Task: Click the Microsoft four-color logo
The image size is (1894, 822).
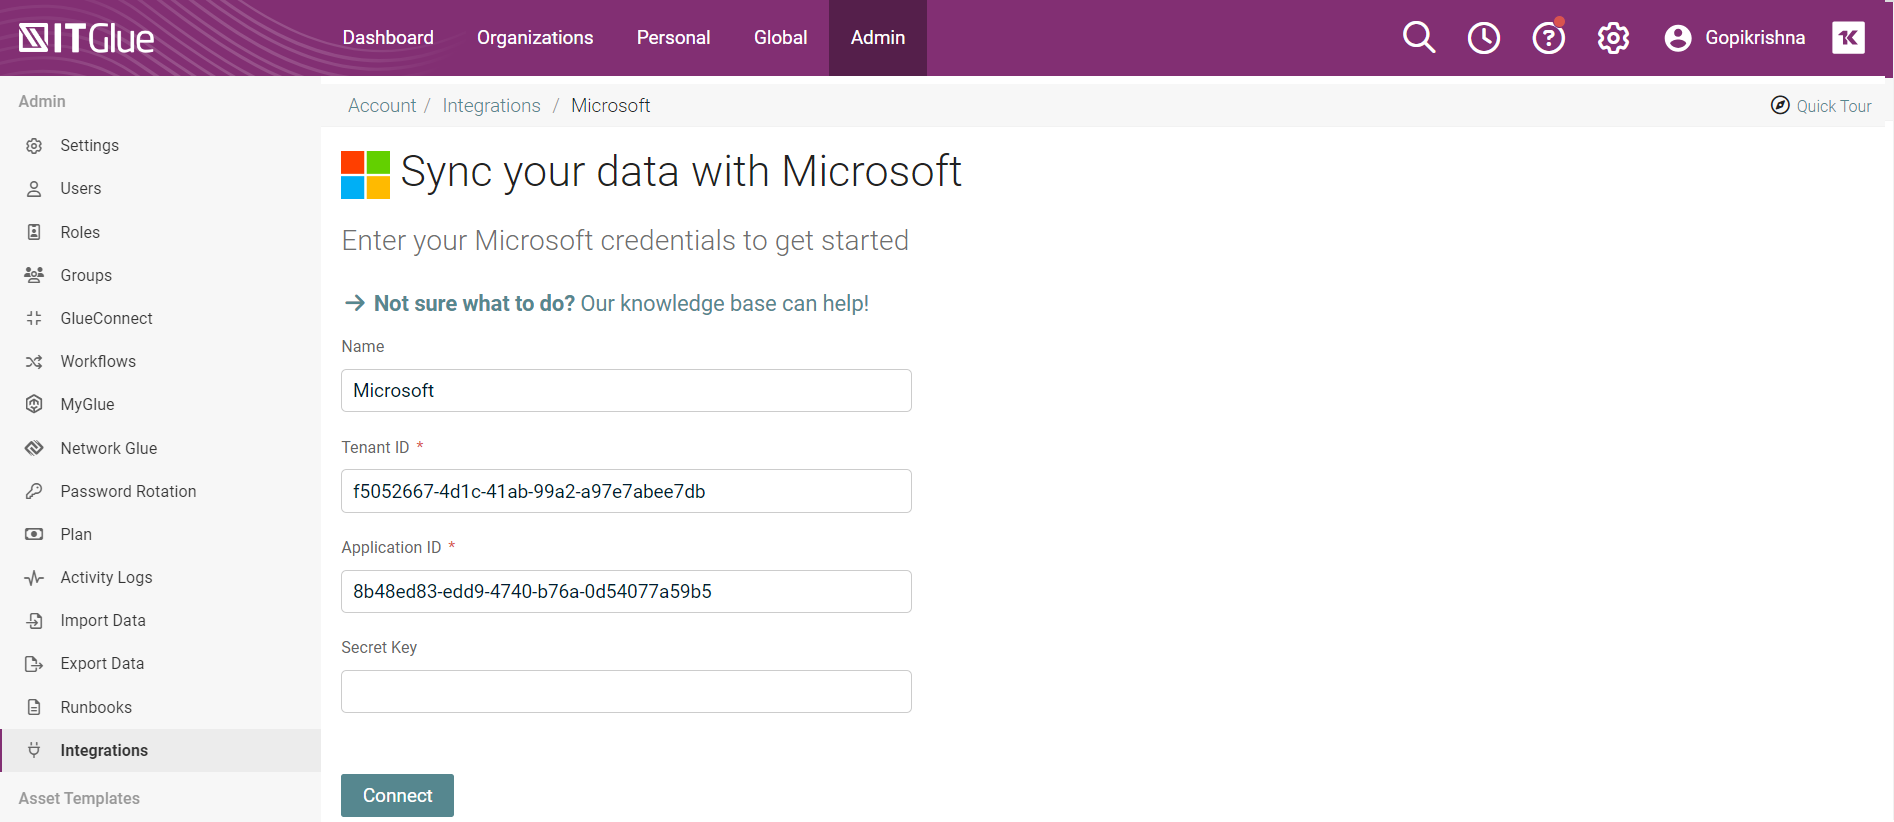Action: 365,175
